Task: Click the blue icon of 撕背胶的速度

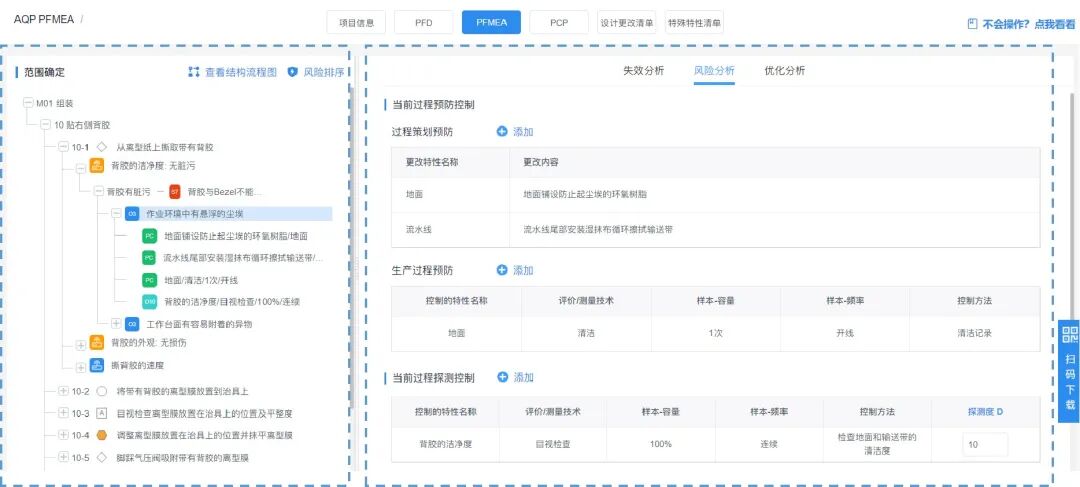Action: 97,365
